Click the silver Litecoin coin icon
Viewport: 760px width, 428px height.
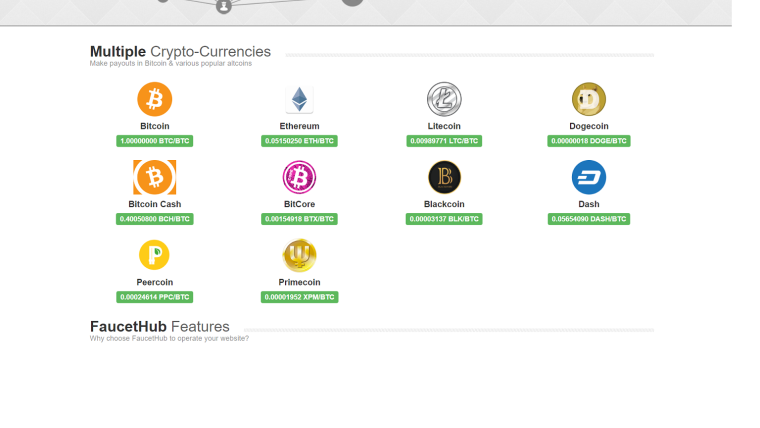[x=444, y=99]
